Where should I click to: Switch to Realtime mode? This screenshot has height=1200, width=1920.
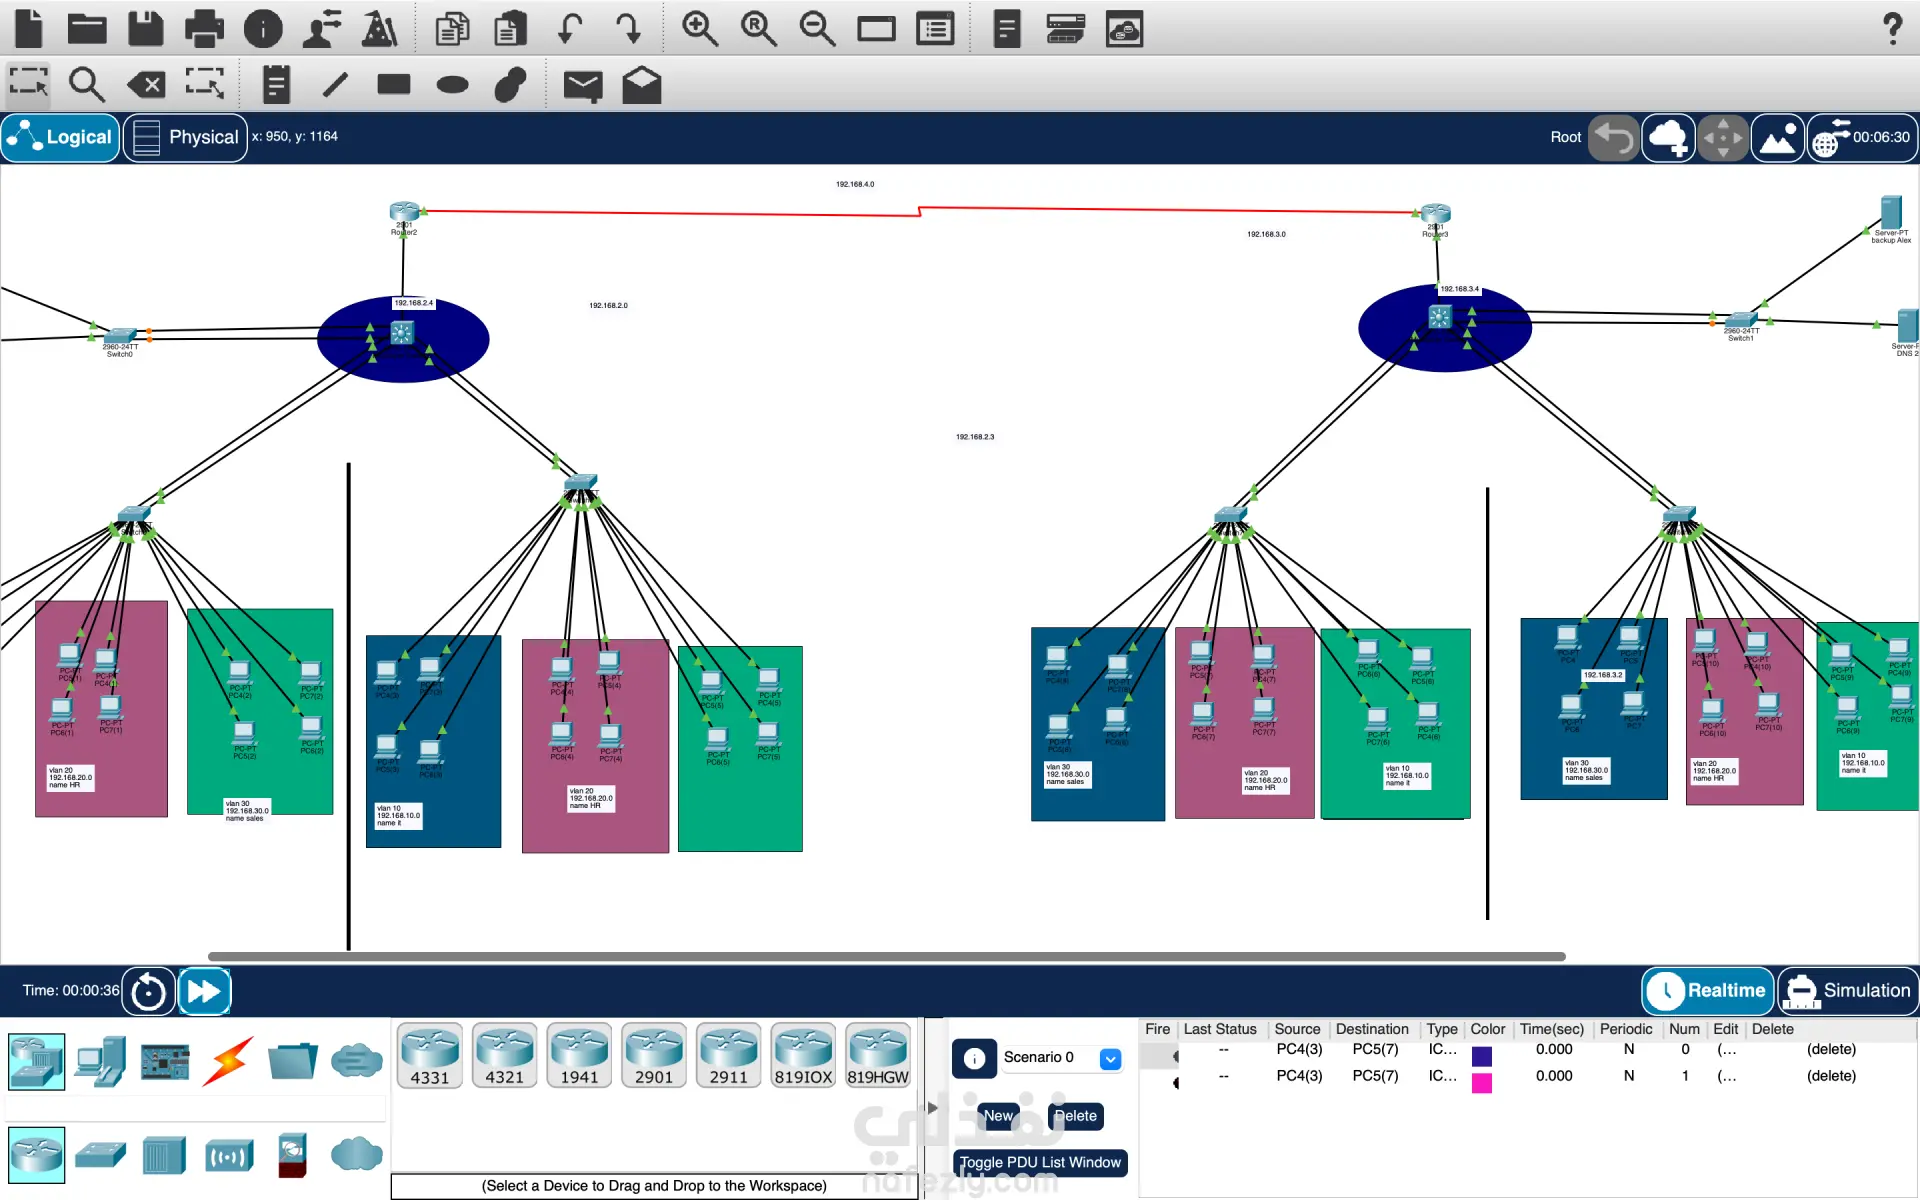[1708, 990]
